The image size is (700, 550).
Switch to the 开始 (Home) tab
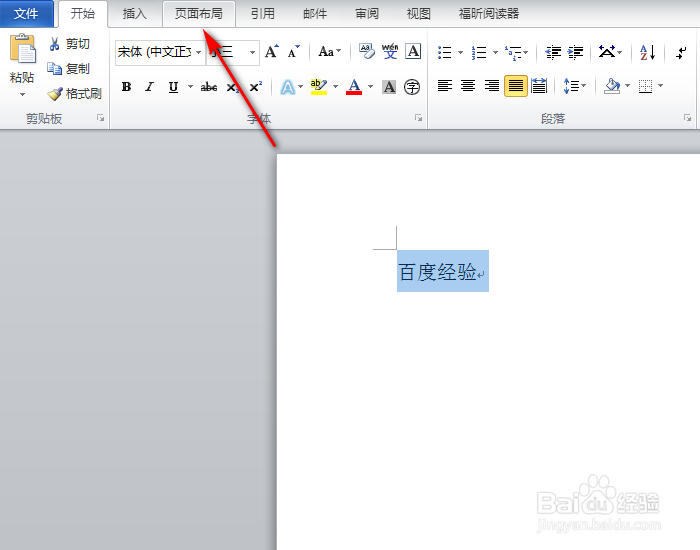[83, 14]
